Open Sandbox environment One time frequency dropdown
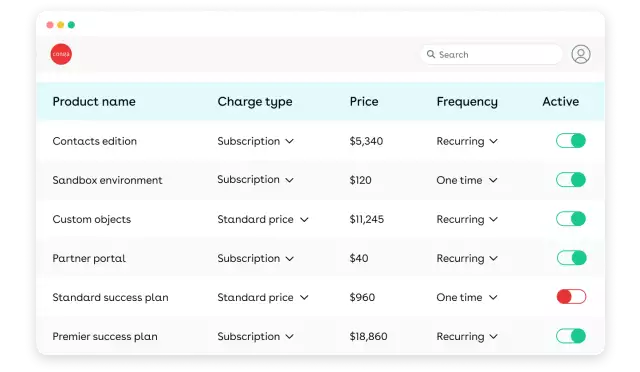Screen dimensions: 640x372 [467, 180]
